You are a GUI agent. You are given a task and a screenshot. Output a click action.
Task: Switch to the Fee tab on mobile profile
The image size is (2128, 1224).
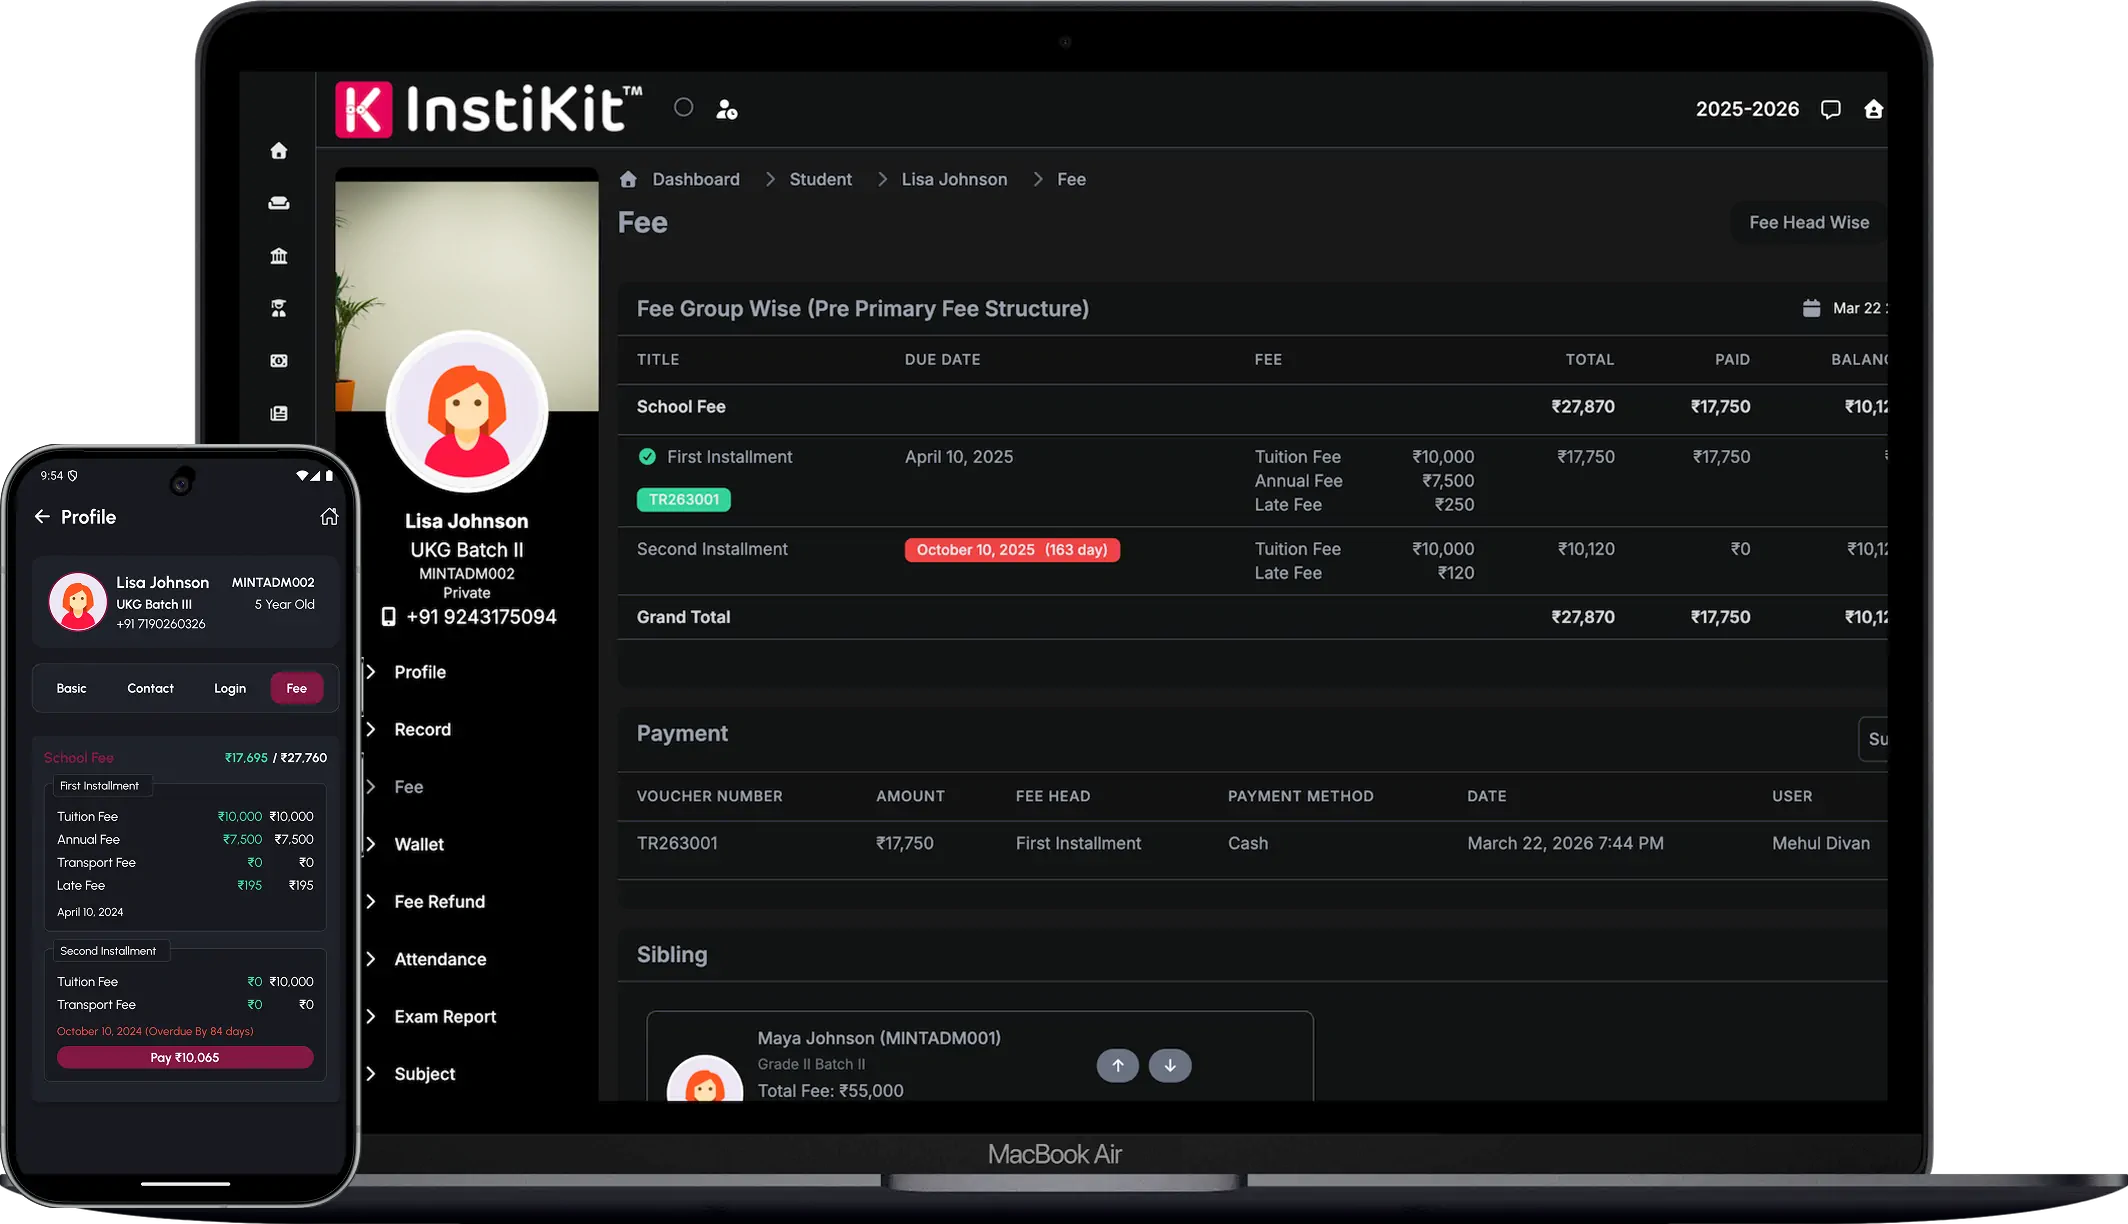[x=296, y=688]
